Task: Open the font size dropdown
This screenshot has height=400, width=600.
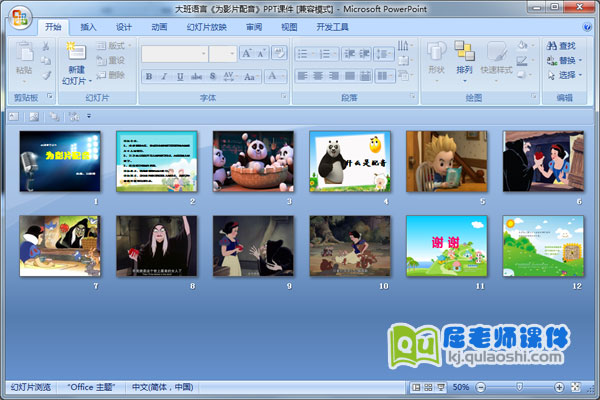Action: pos(232,54)
